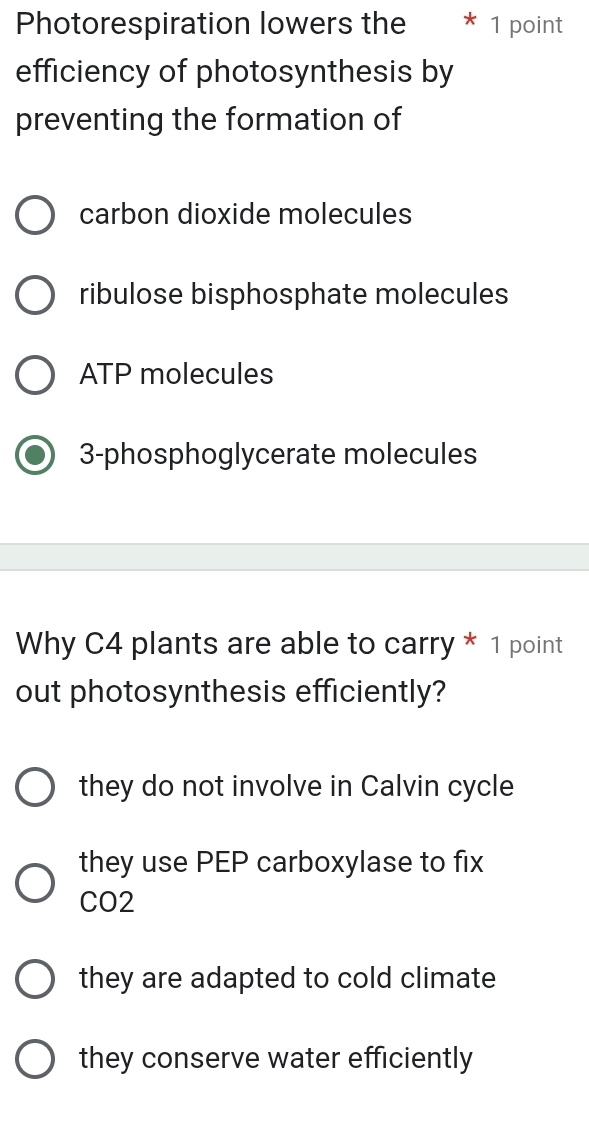Click the ATP molecules answer label text
The height and width of the screenshot is (1124, 589).
click(x=175, y=375)
